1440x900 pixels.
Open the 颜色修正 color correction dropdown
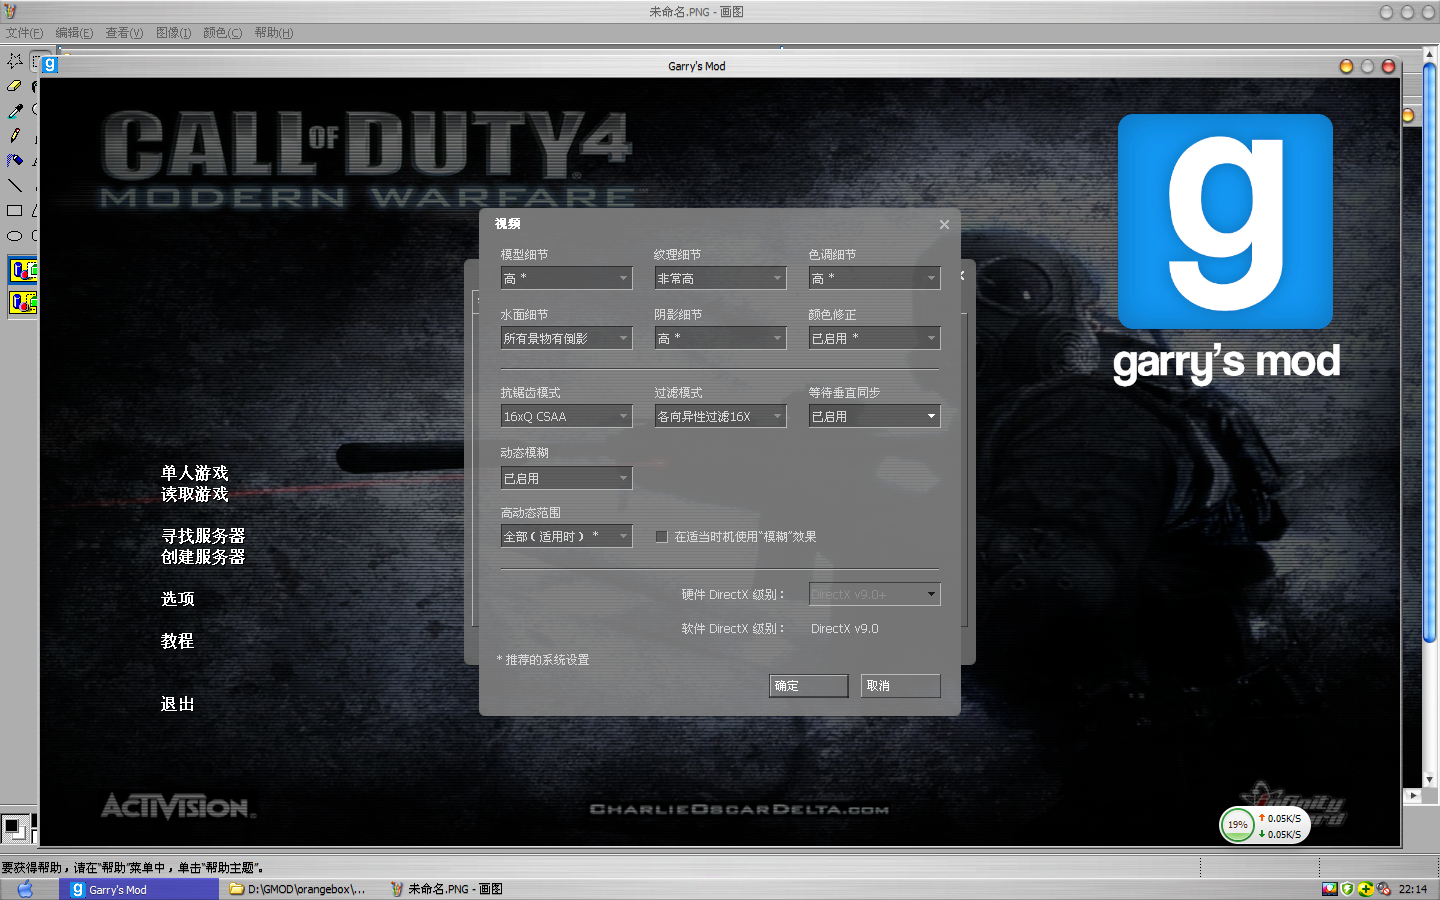click(x=875, y=338)
